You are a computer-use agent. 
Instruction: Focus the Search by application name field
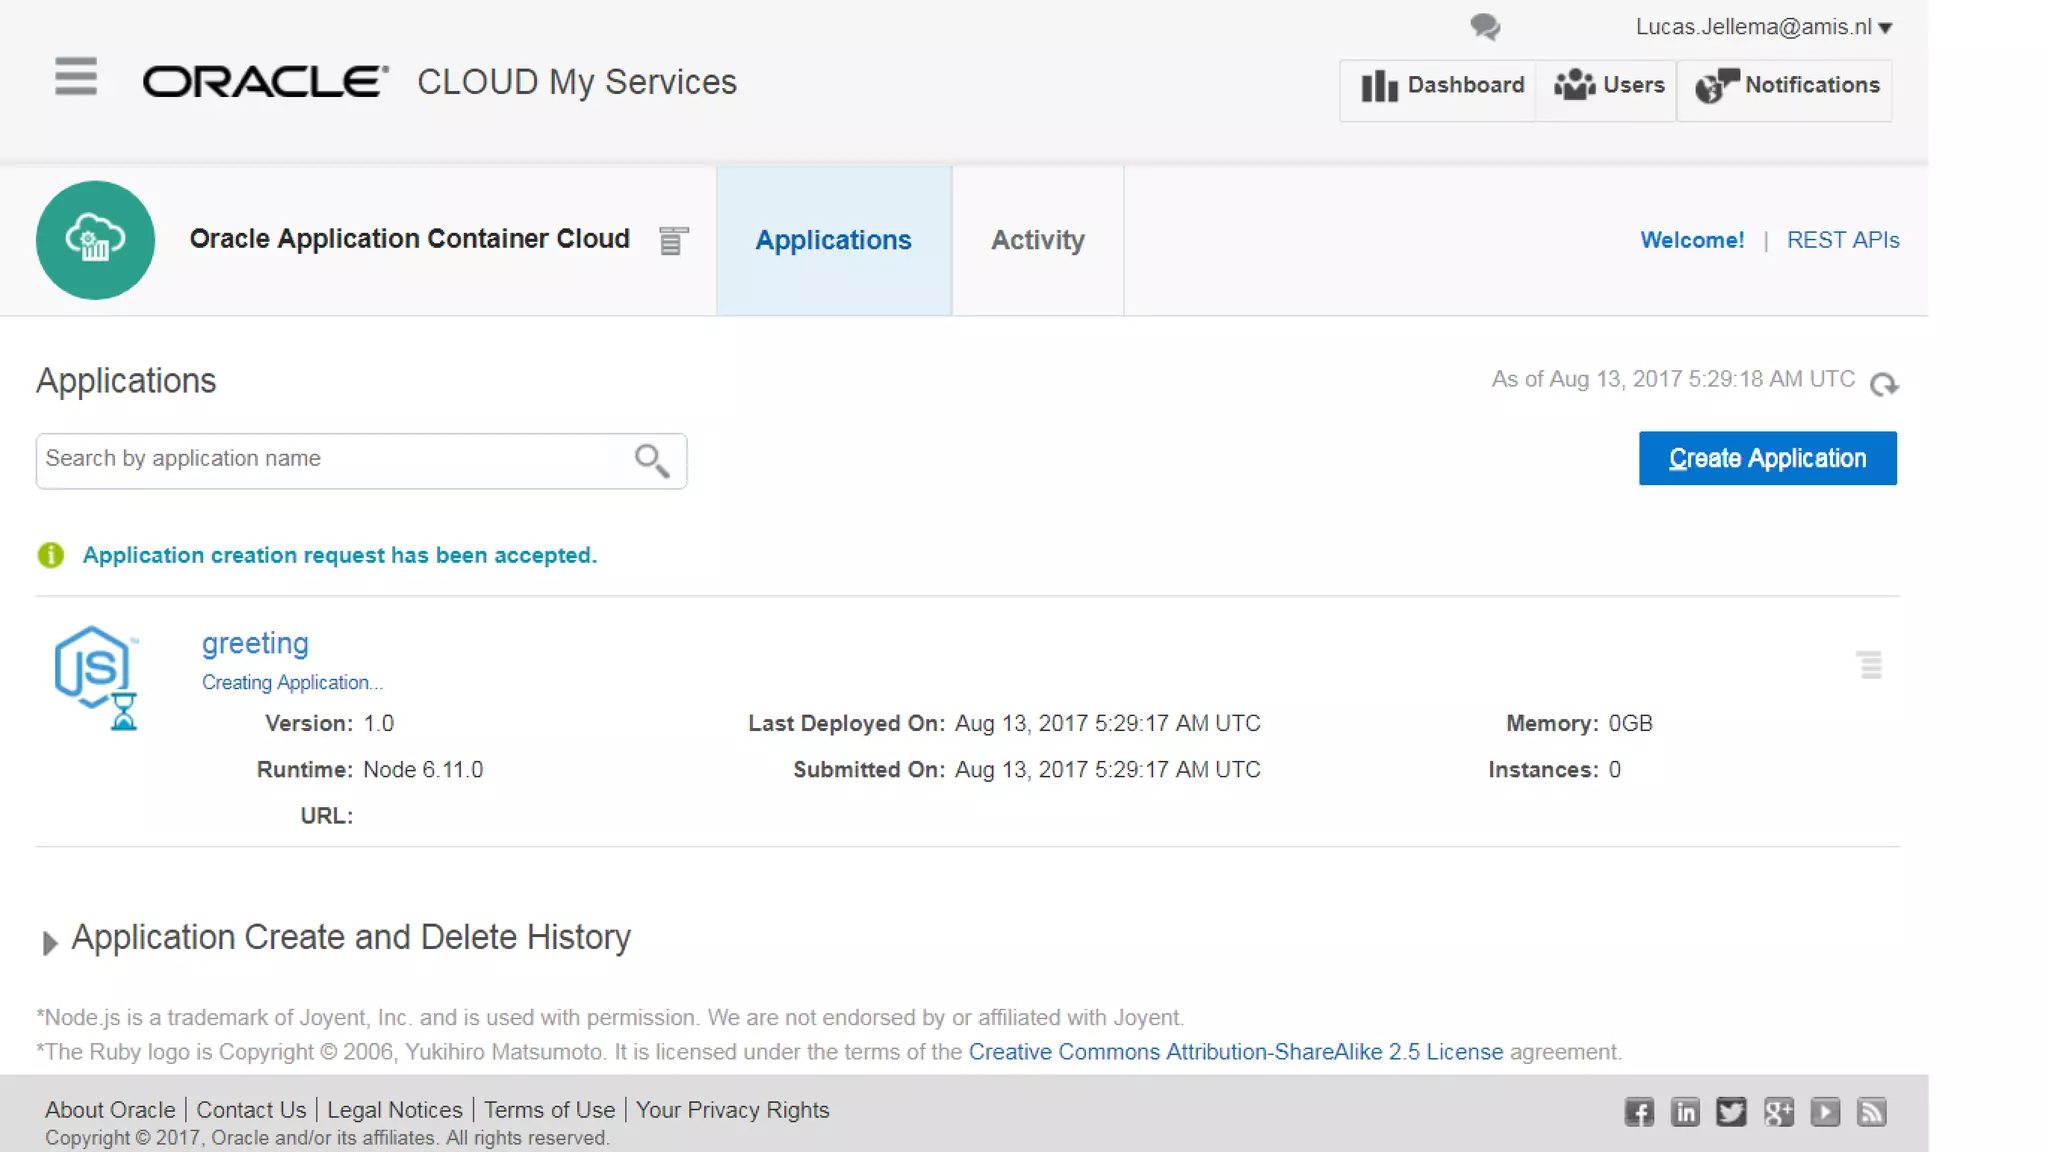tap(330, 459)
